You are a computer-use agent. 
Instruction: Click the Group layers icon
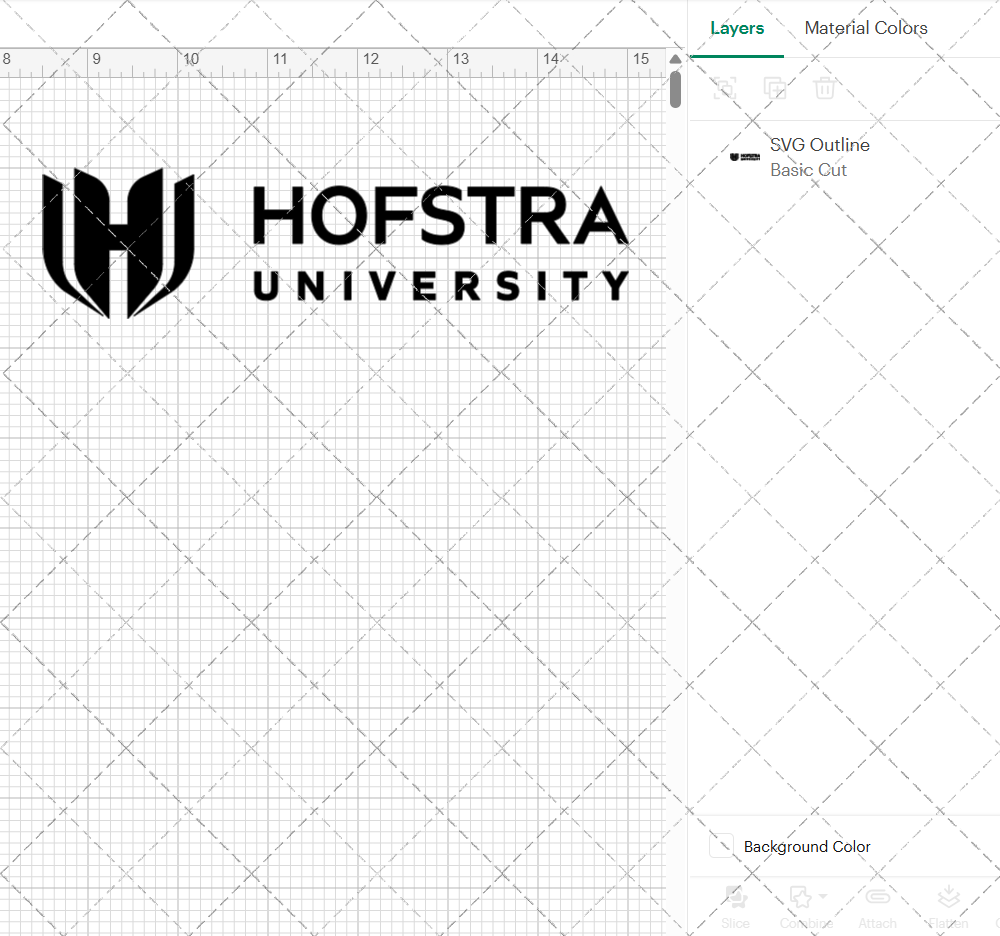[724, 87]
